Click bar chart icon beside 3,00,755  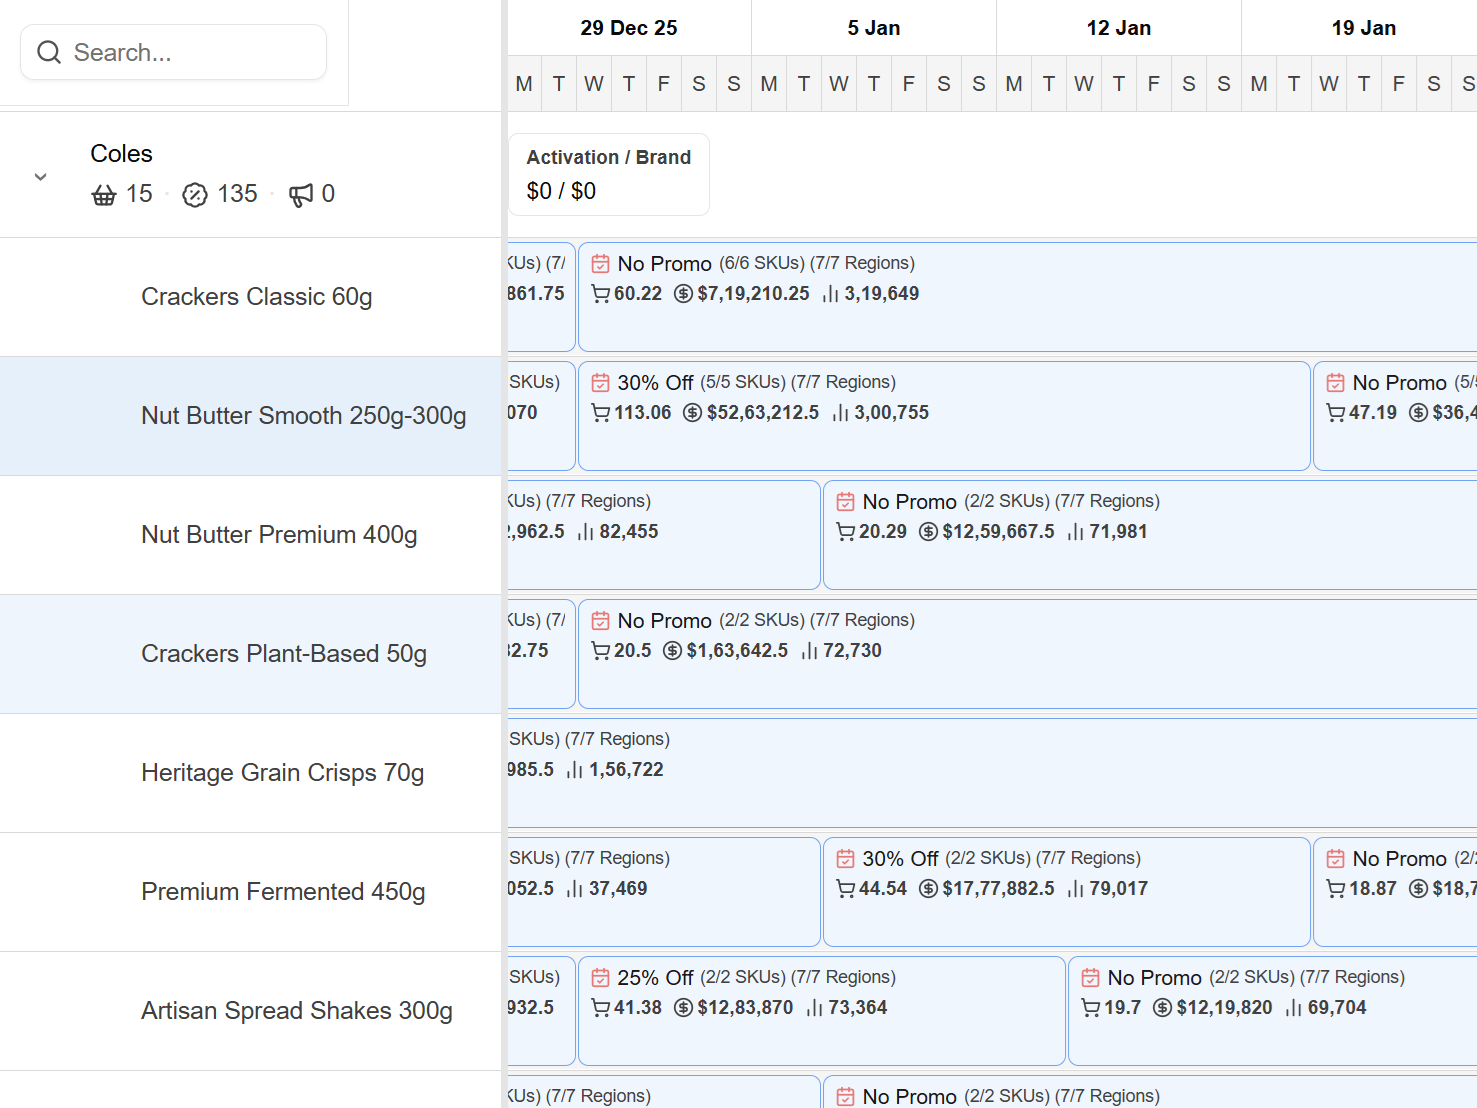pyautogui.click(x=841, y=413)
